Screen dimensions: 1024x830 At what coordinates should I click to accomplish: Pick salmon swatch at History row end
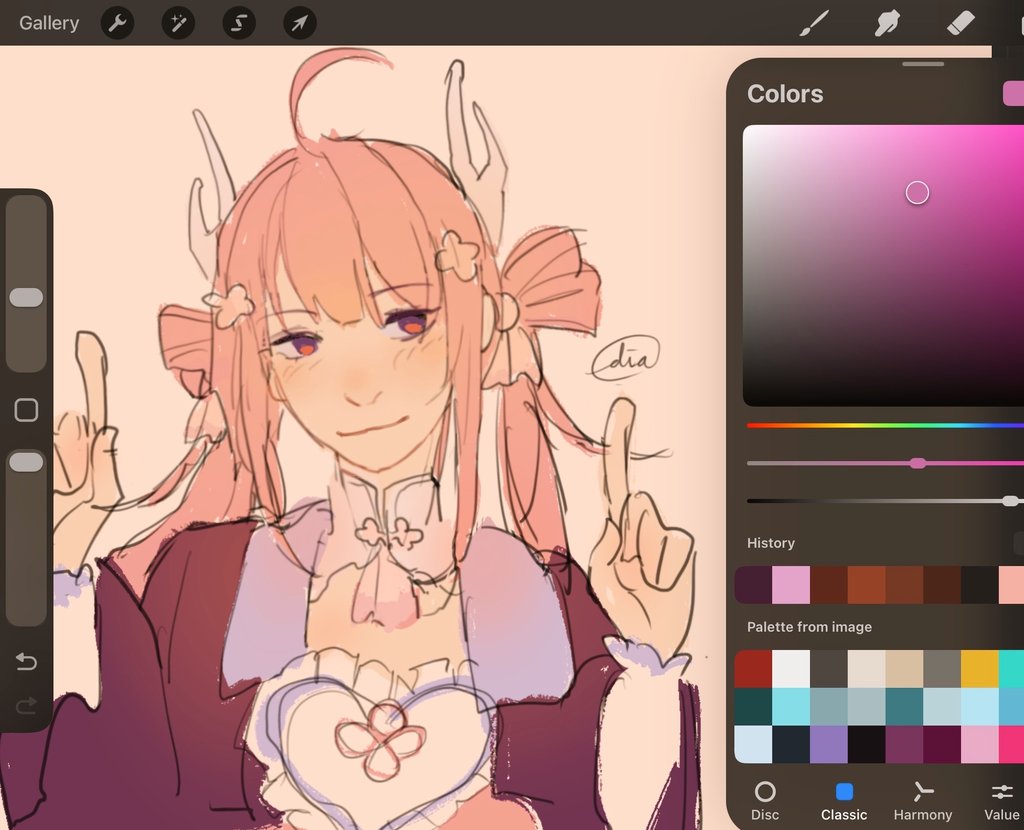1012,585
